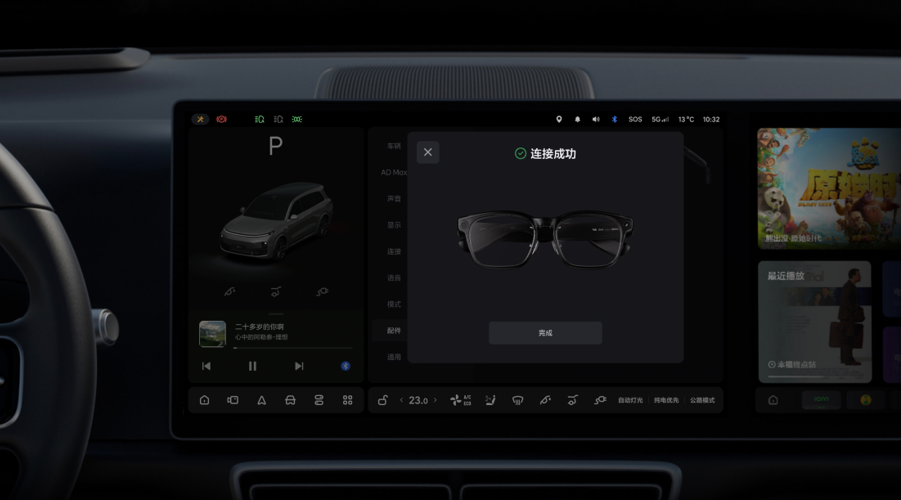Tap the door lock icon

click(382, 400)
